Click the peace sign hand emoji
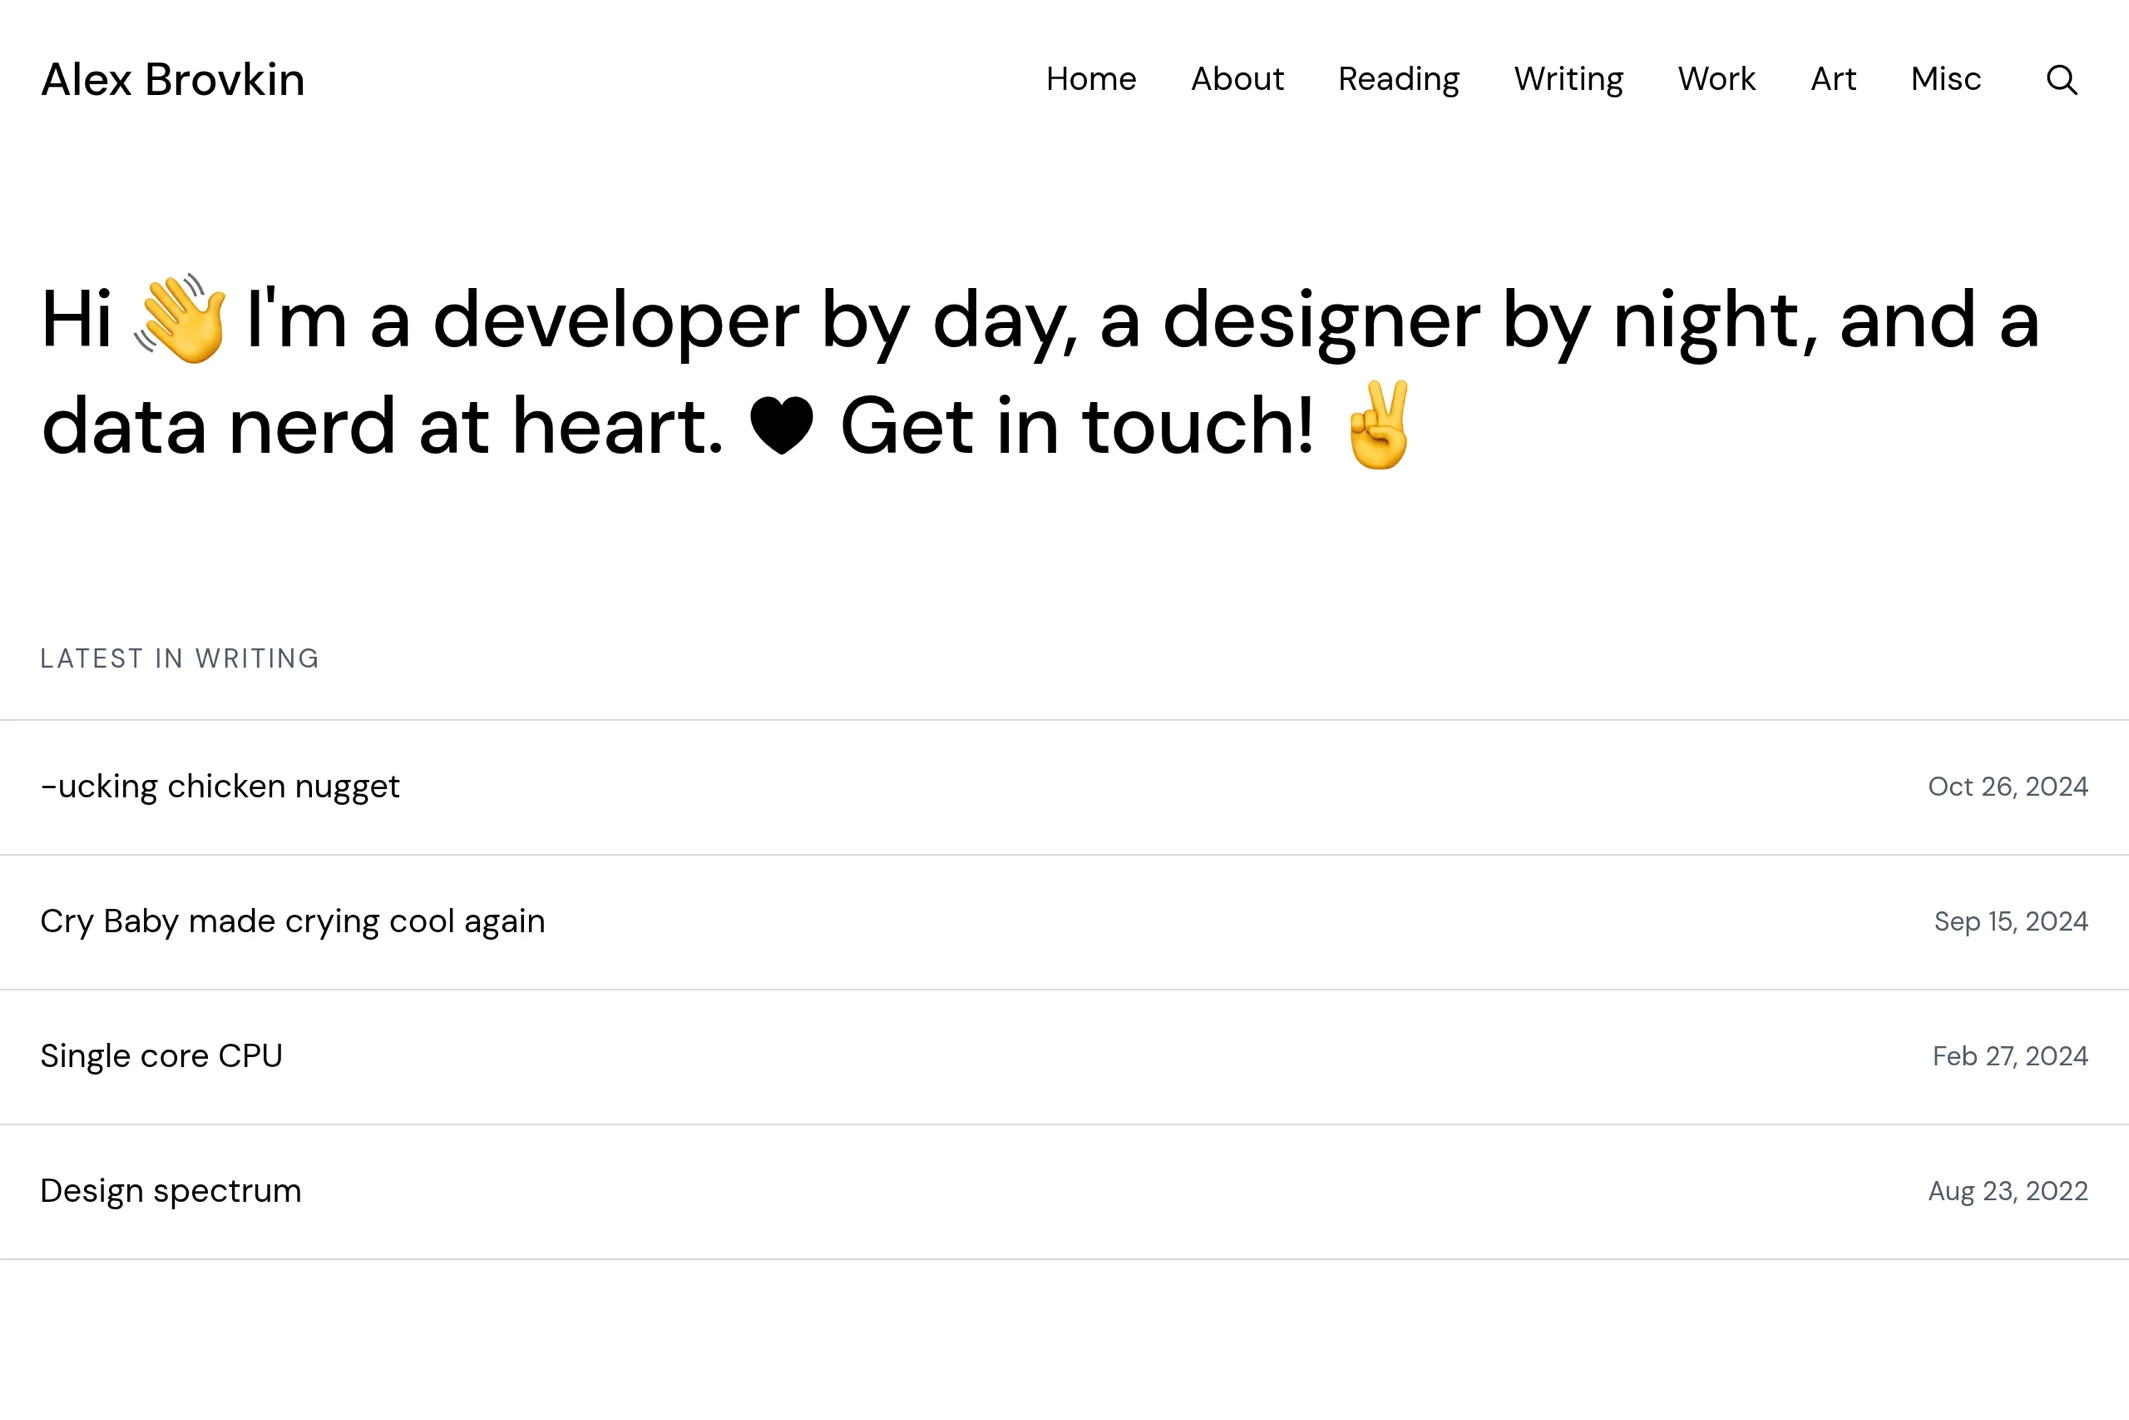 [x=1380, y=424]
